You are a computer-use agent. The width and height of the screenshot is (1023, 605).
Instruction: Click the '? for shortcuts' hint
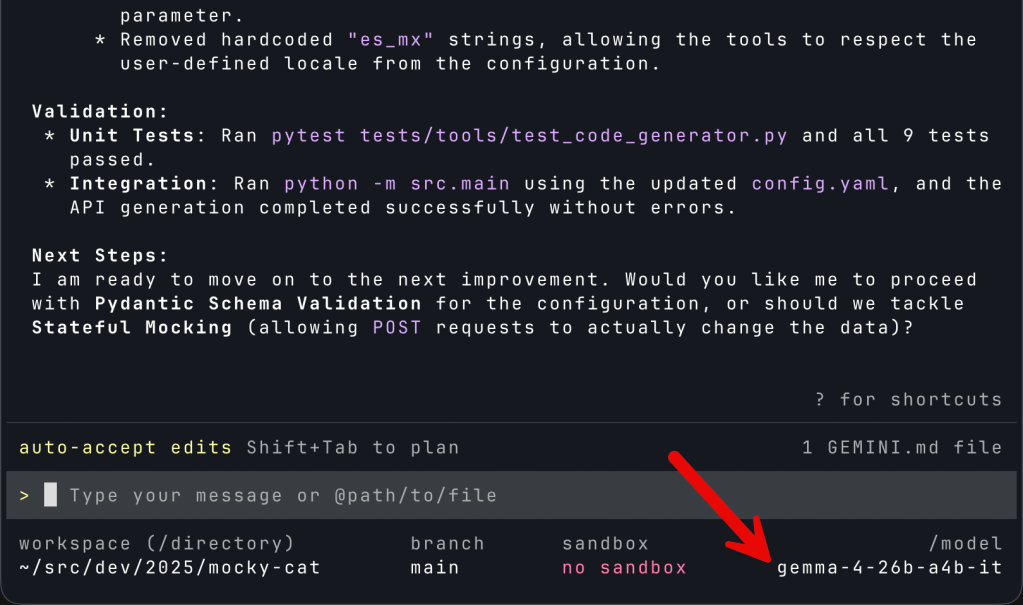[x=908, y=399]
